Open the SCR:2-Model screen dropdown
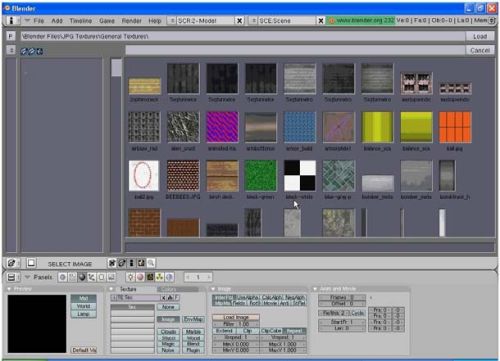 (172, 21)
